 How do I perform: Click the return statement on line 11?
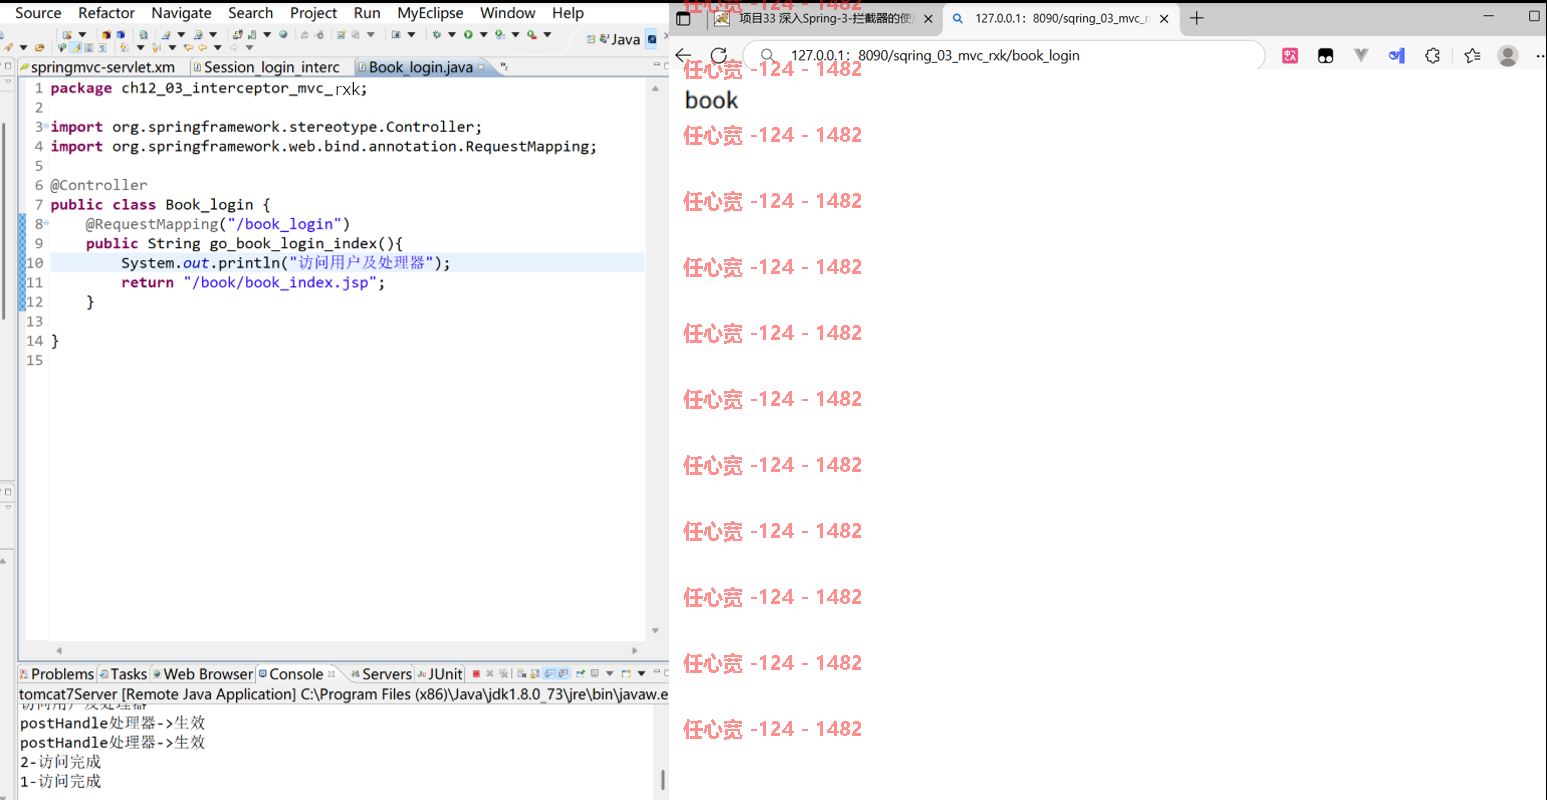coord(253,283)
